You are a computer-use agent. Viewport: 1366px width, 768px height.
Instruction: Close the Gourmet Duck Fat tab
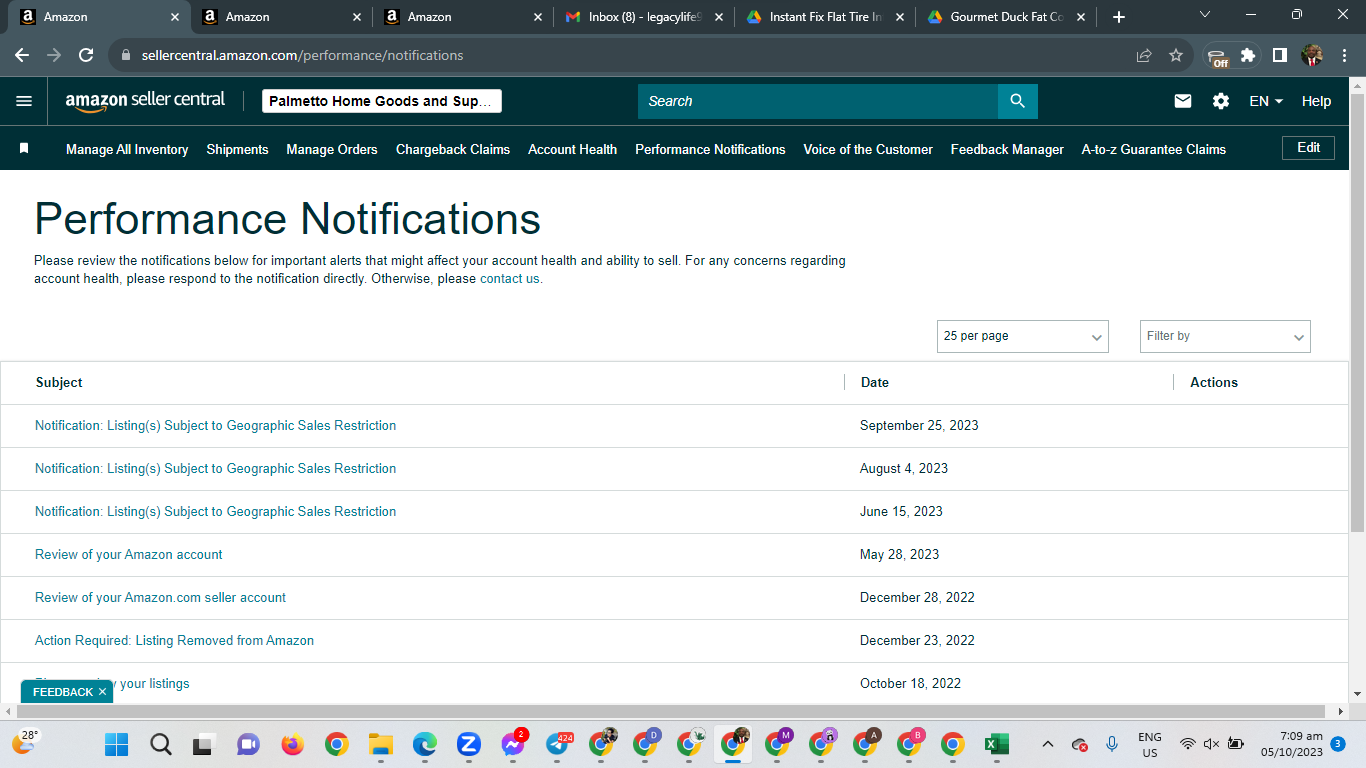point(1081,17)
